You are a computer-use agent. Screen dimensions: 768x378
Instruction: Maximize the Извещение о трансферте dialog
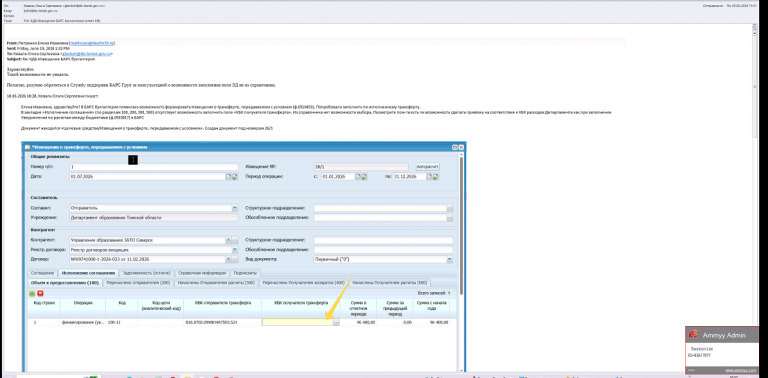tap(455, 147)
